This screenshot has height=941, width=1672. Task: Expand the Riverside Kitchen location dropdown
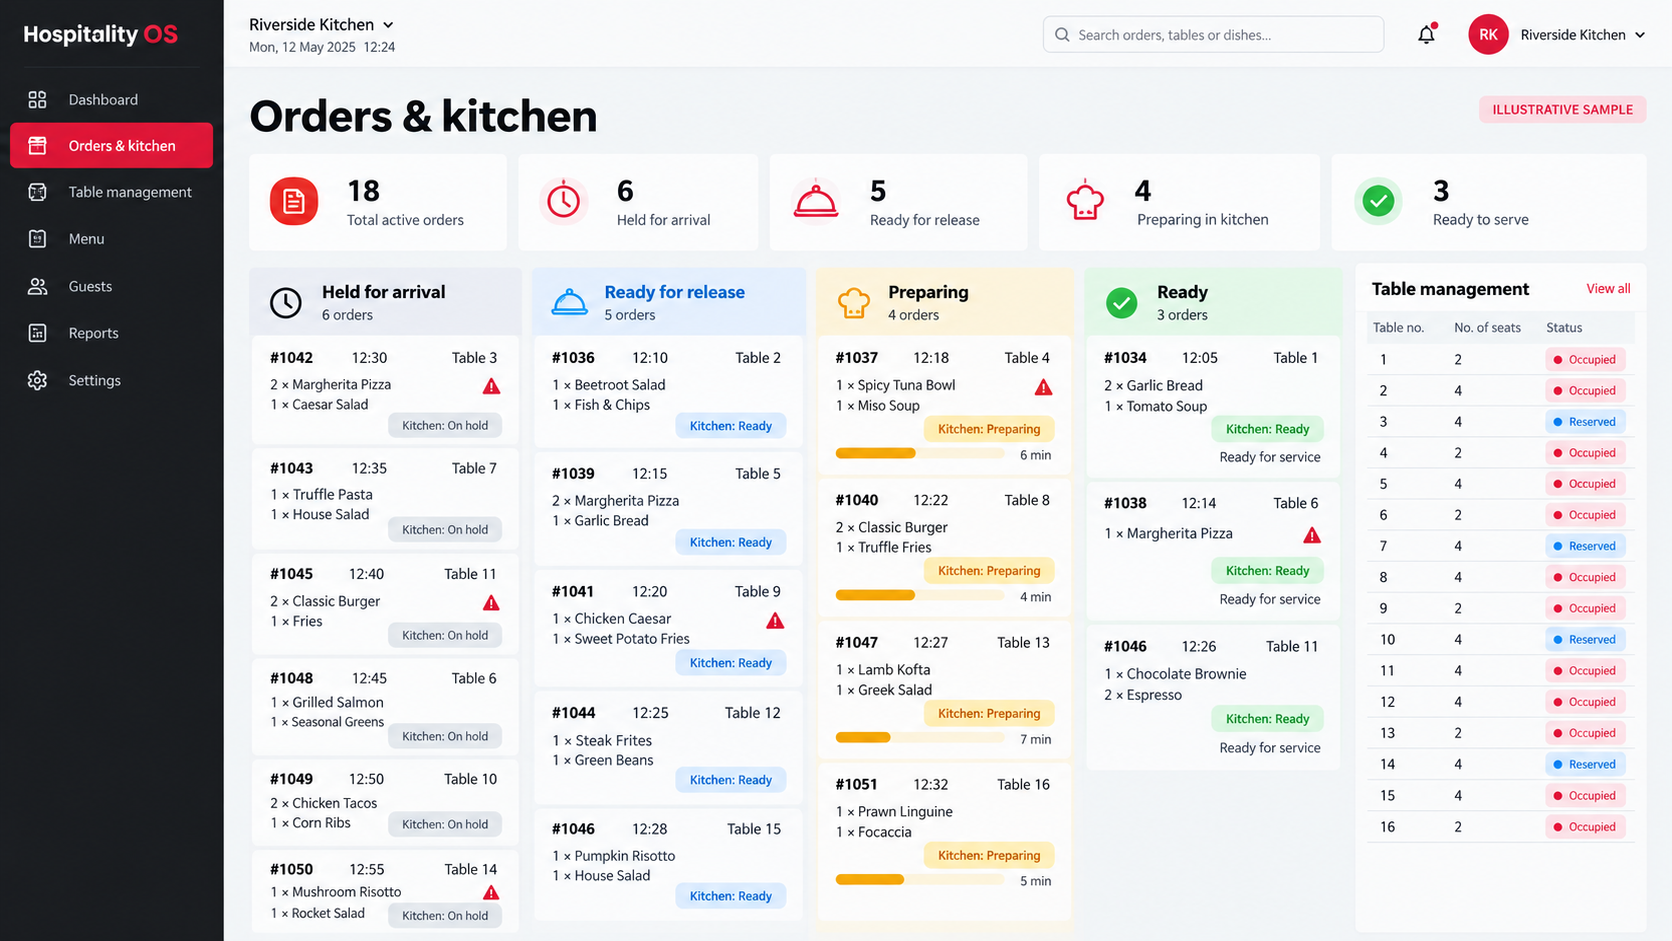coord(321,24)
